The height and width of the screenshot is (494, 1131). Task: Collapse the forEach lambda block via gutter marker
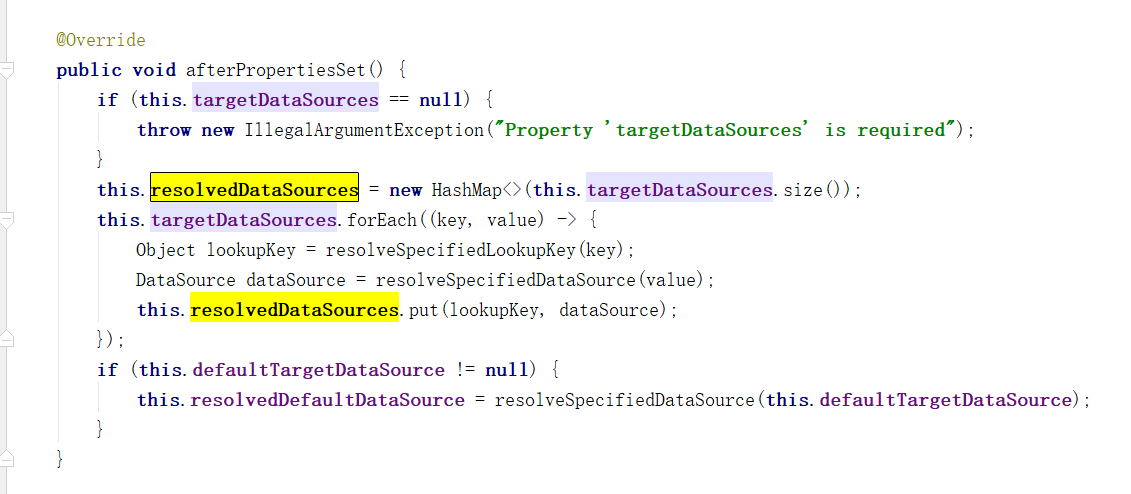(x=6, y=220)
